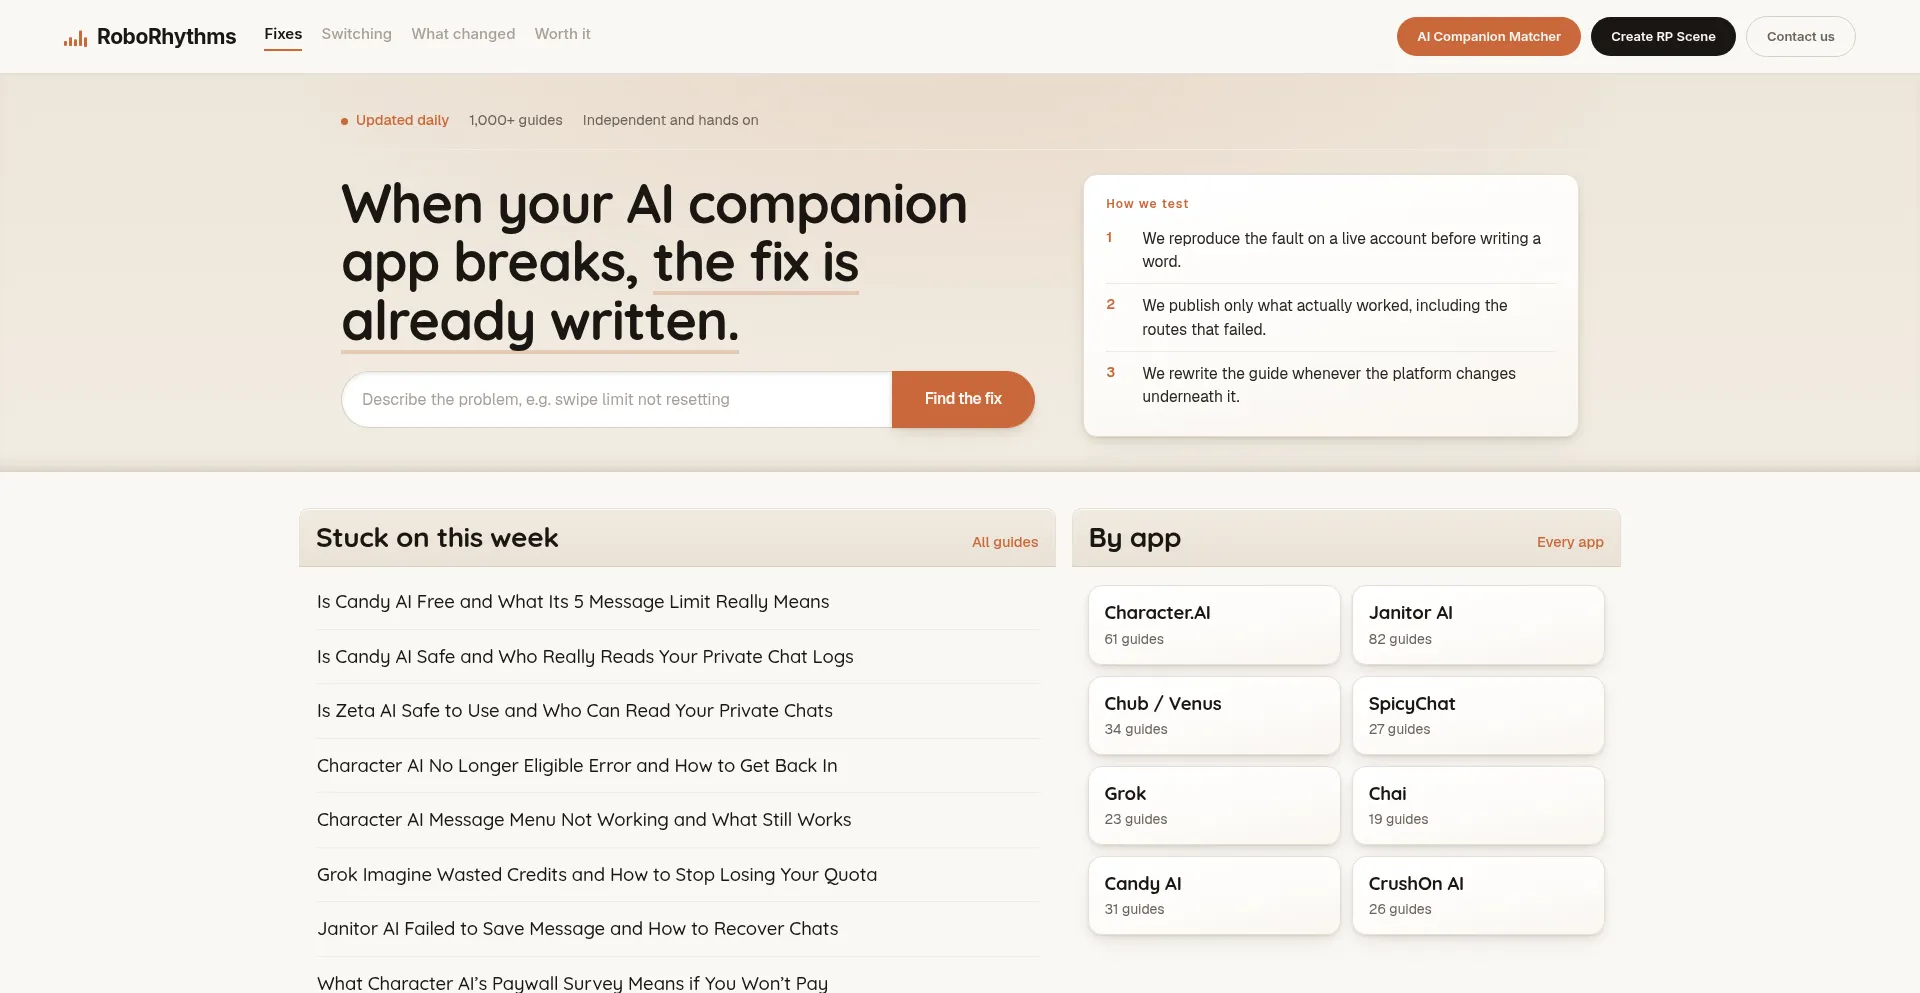Open the Every app link
The image size is (1920, 993).
(x=1570, y=542)
